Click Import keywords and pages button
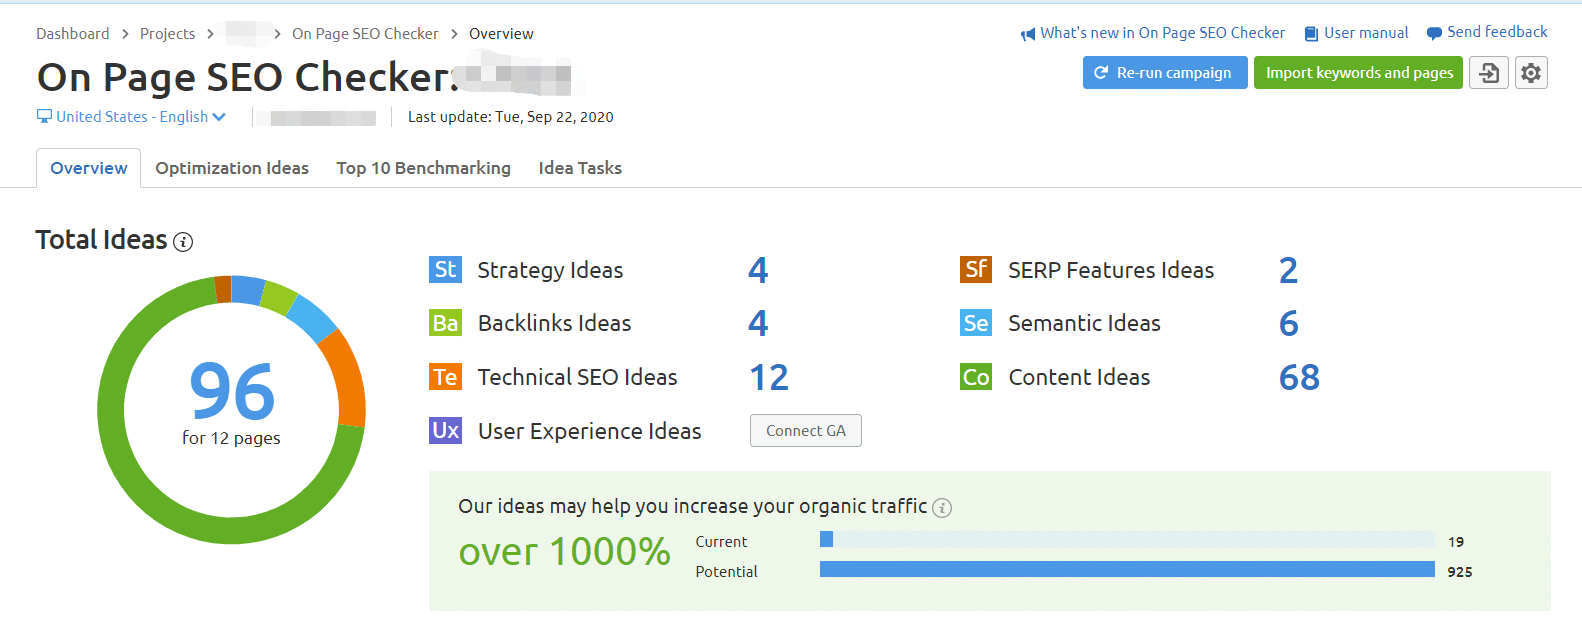Viewport: 1582px width, 627px height. [x=1358, y=73]
